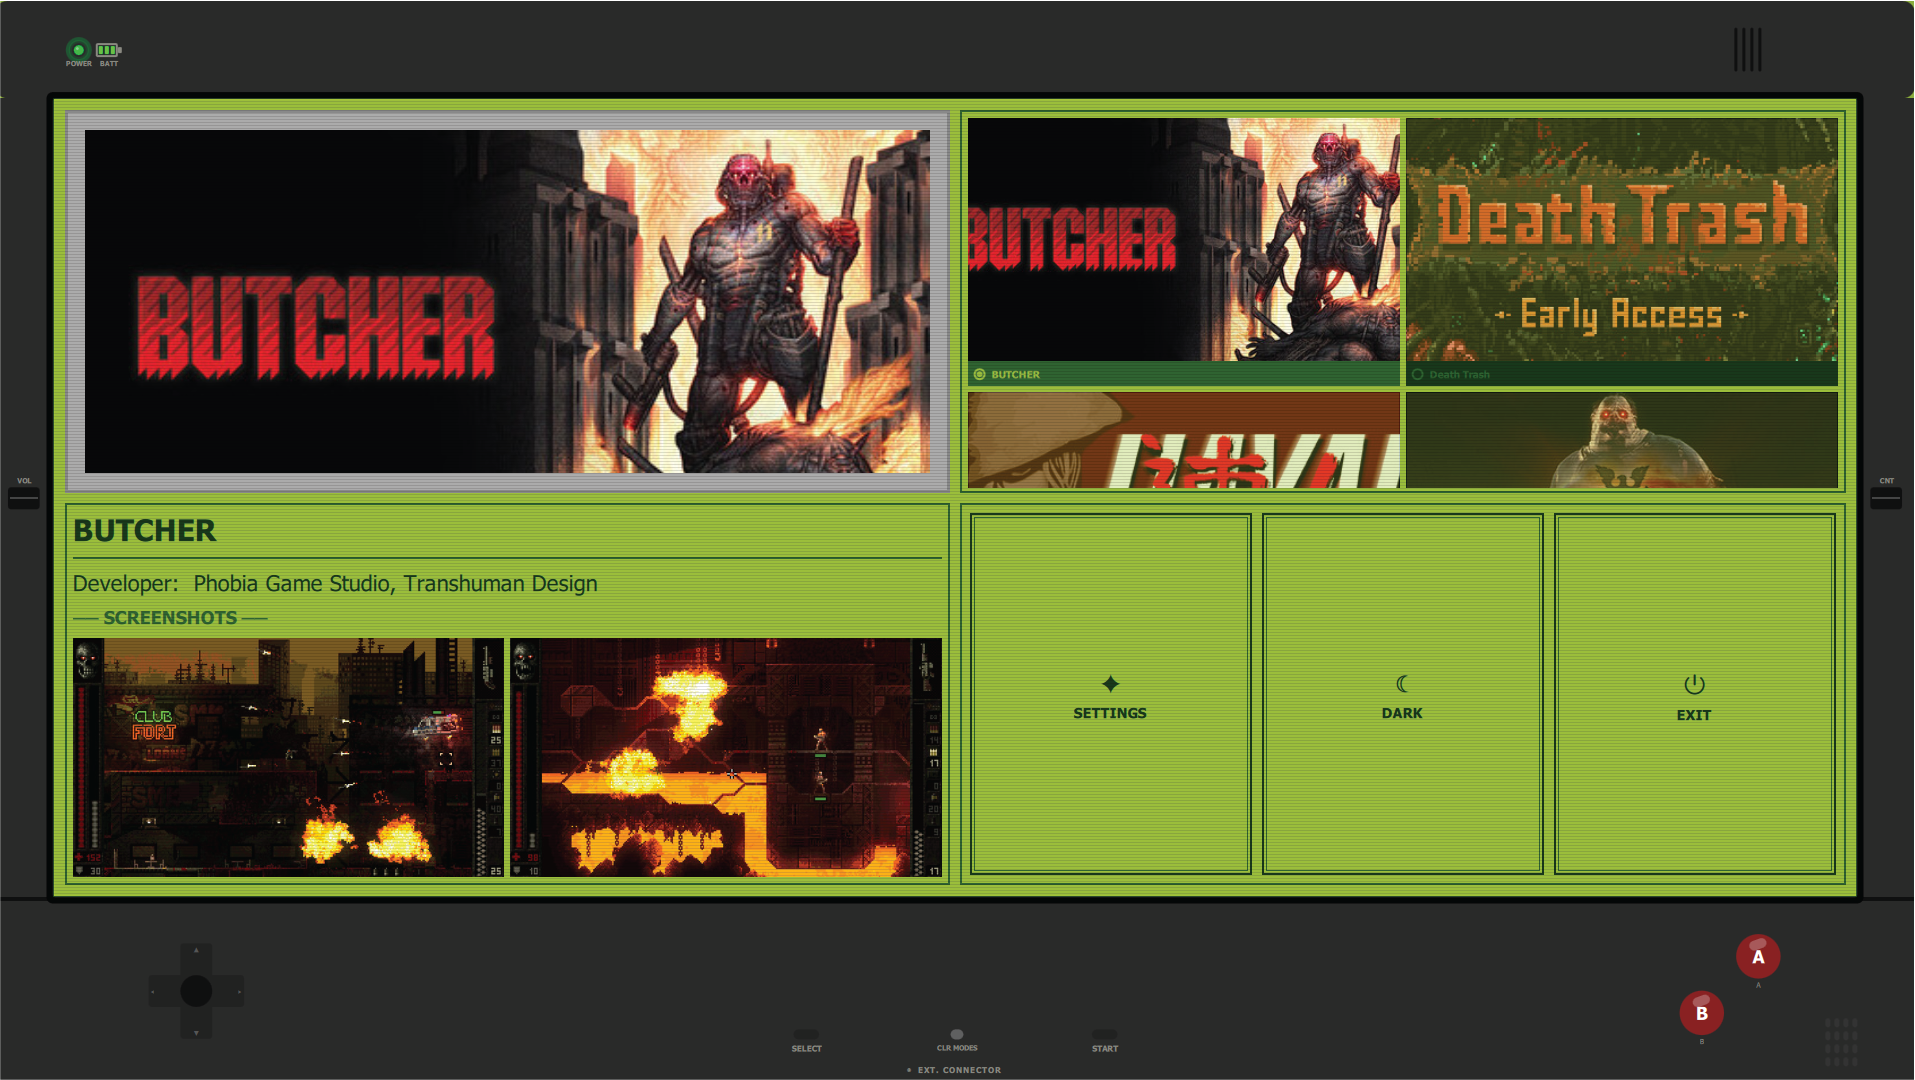1915x1080 pixels.
Task: Select the orange Japanese-text game tile
Action: (x=1183, y=440)
